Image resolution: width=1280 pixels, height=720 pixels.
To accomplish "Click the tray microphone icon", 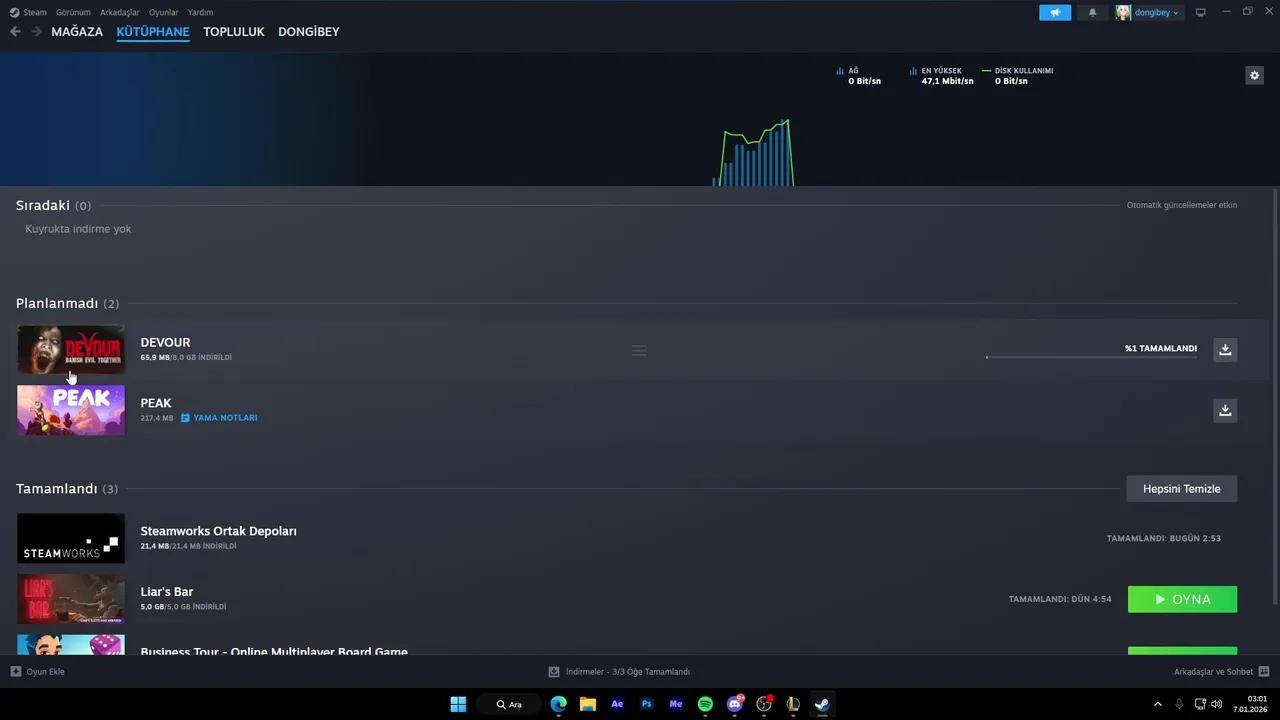I will click(1180, 704).
